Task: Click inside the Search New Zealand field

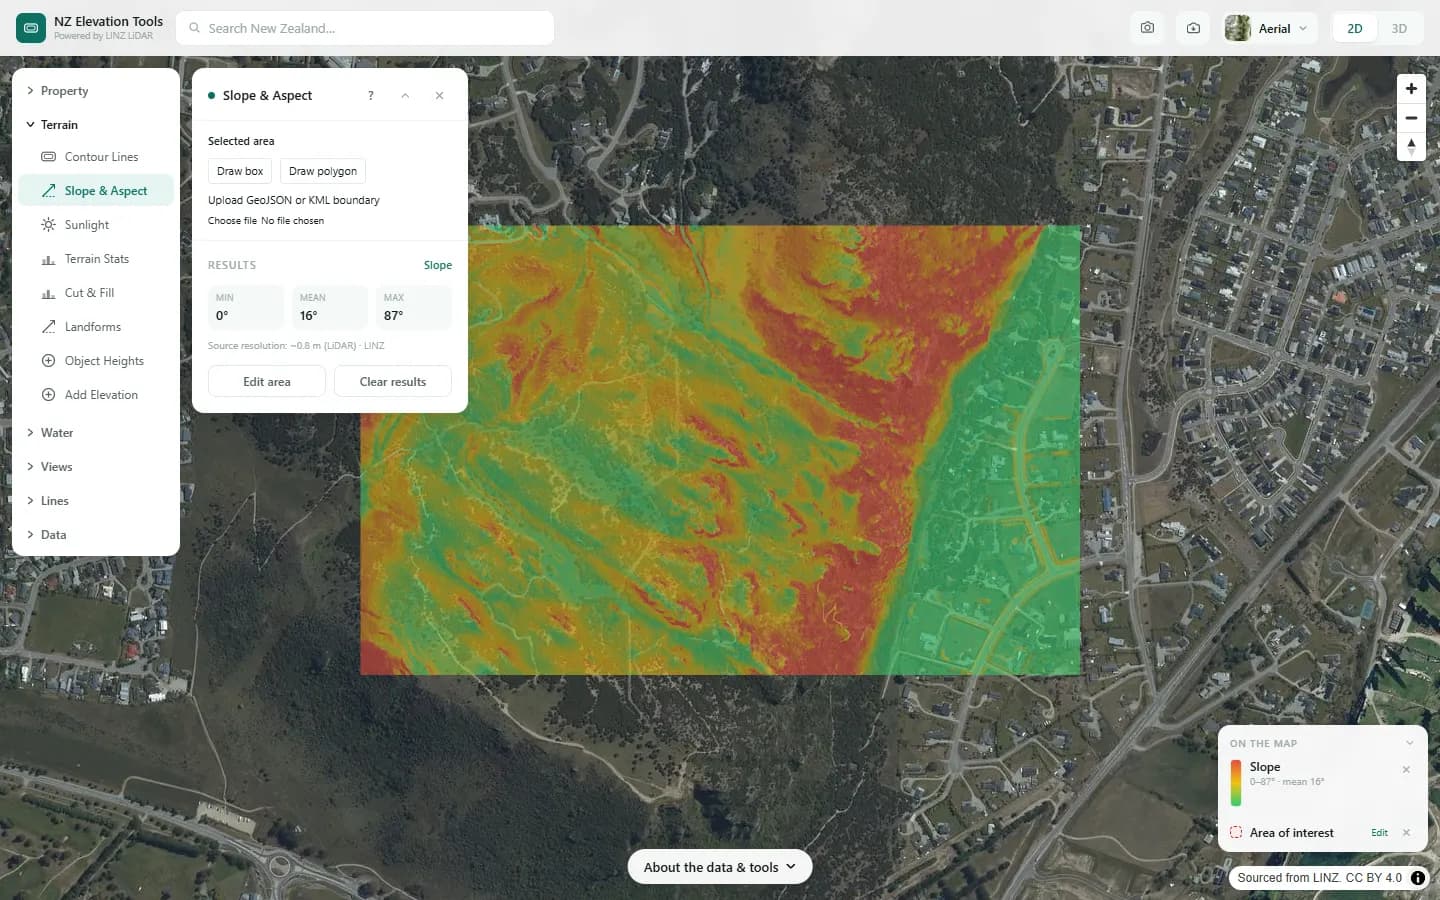Action: coord(365,28)
